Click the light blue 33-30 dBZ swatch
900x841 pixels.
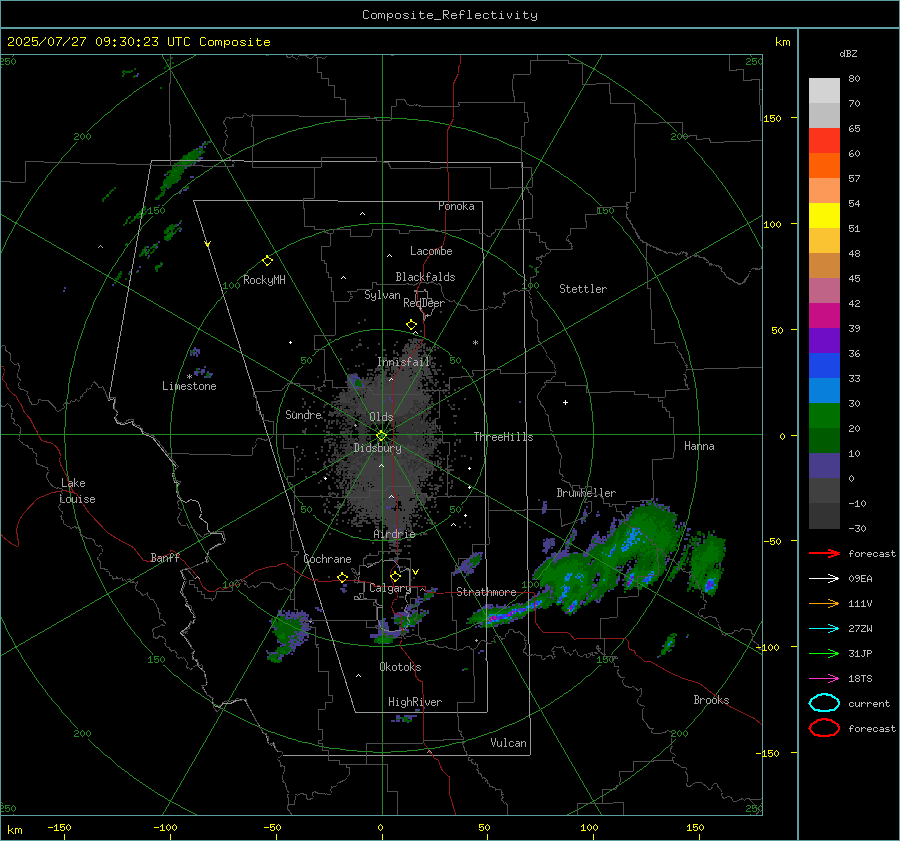[824, 390]
